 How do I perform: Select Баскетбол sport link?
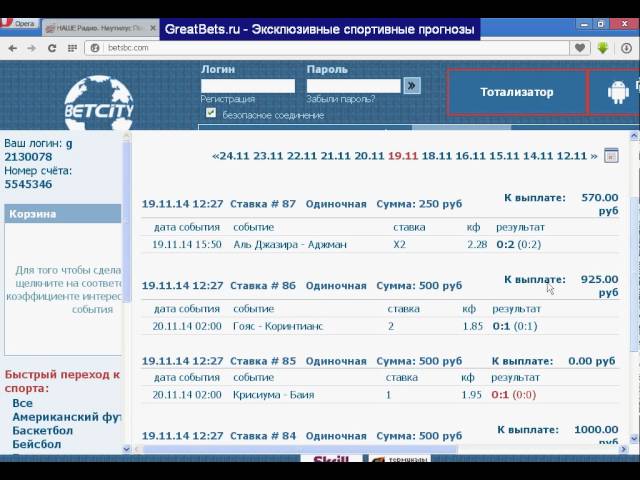click(x=42, y=431)
